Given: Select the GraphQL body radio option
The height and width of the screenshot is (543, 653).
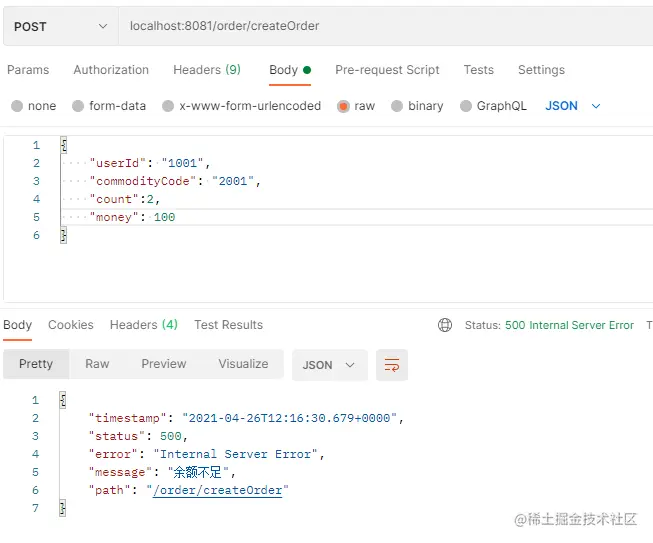Looking at the screenshot, I should 466,106.
